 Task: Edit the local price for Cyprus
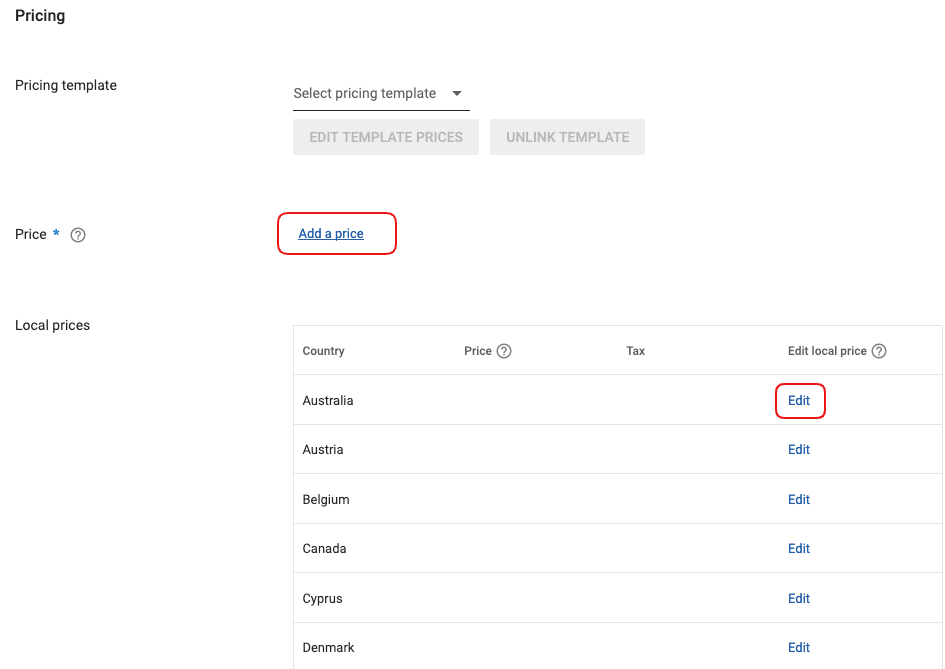[799, 599]
